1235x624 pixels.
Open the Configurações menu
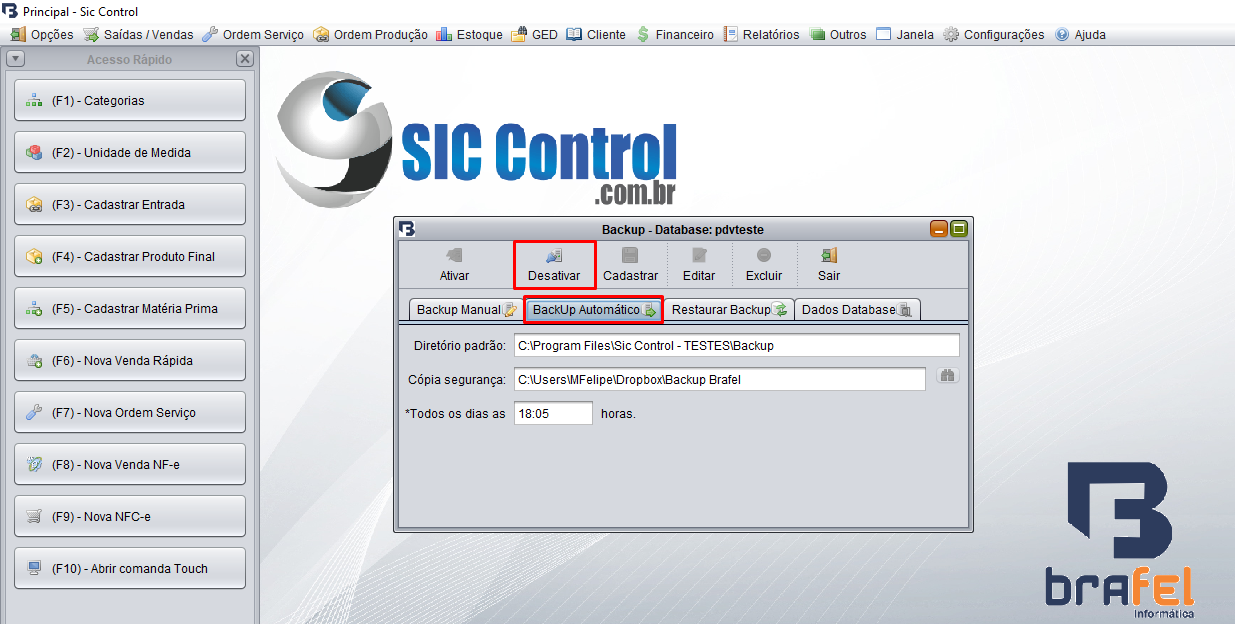click(x=994, y=34)
